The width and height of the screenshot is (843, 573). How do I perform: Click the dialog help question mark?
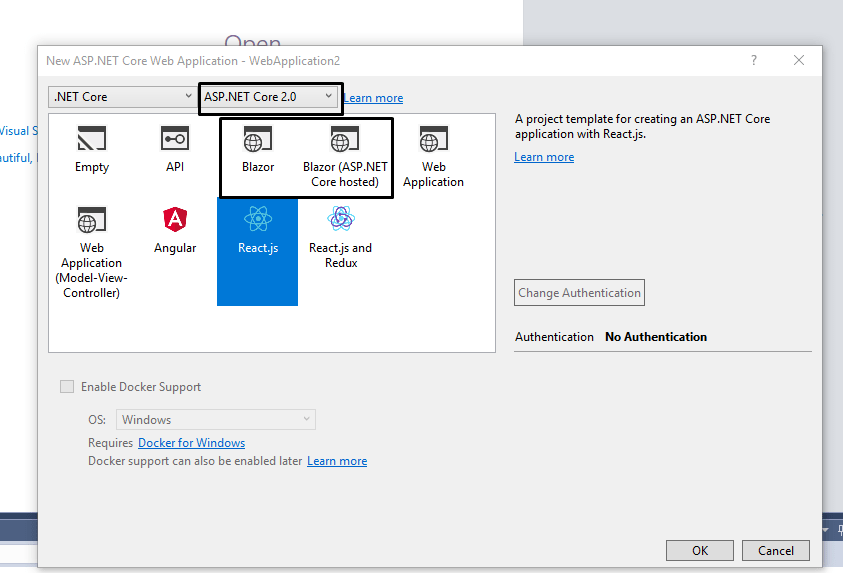point(754,60)
